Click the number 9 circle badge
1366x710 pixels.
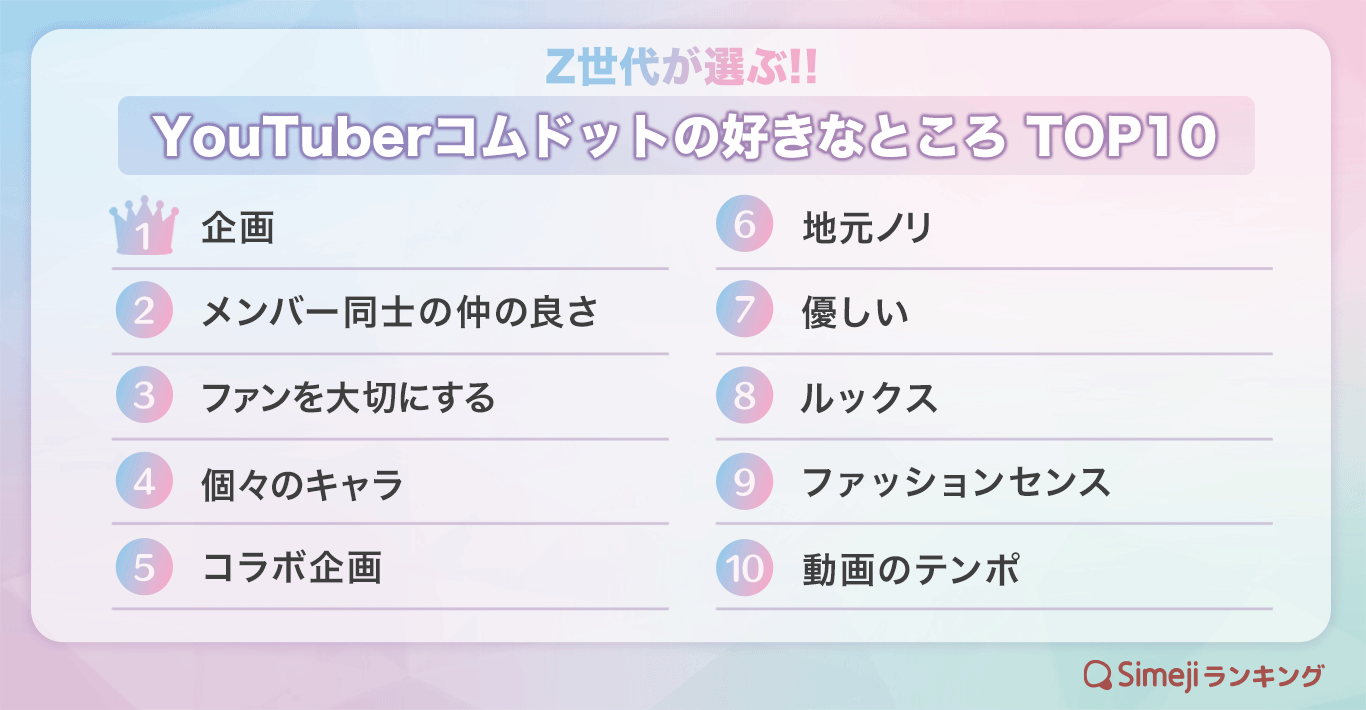pyautogui.click(x=745, y=482)
